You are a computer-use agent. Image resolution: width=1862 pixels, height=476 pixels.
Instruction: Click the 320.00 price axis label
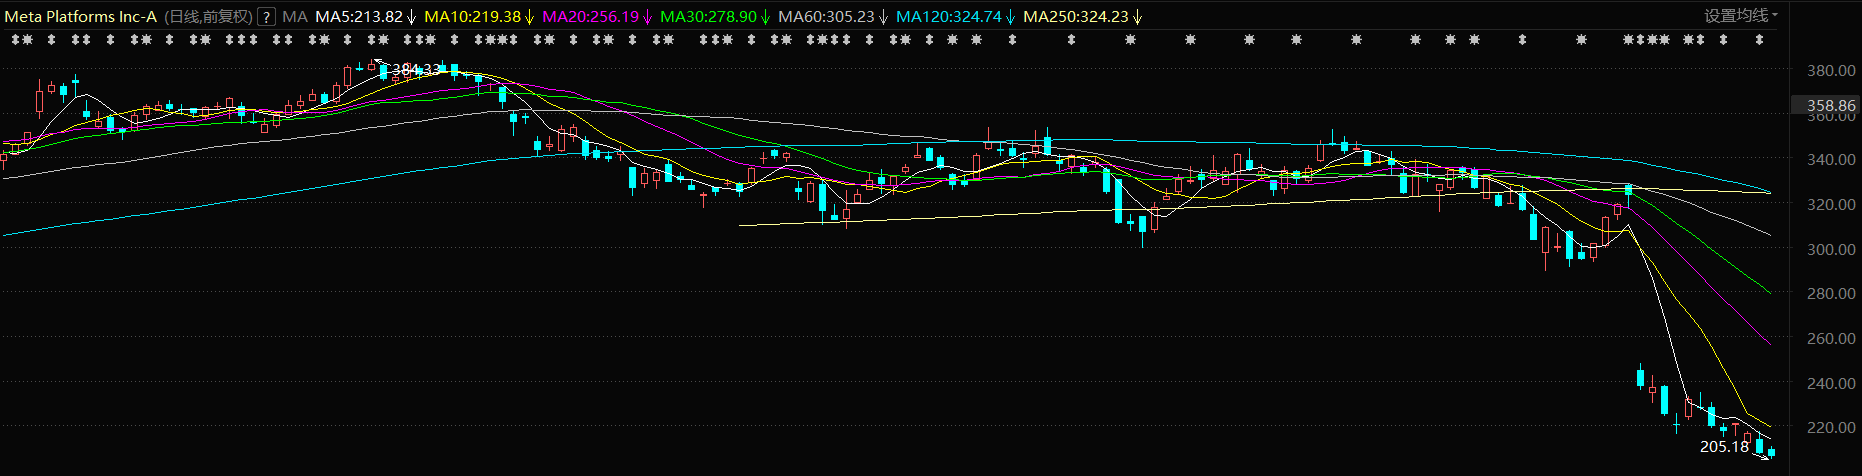click(1832, 205)
